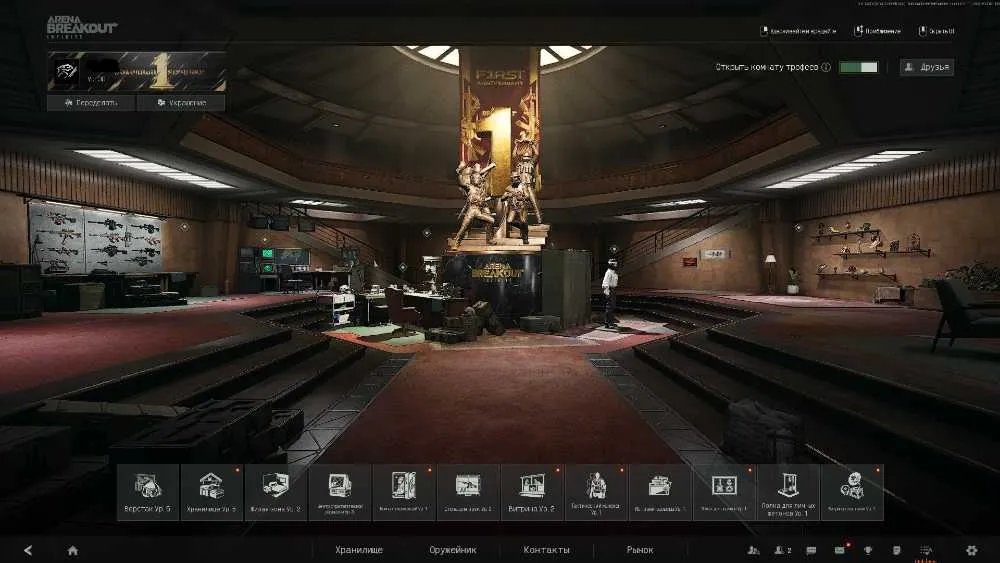Click the Arena Breakout logo top left
1000x563 pixels.
(x=82, y=27)
